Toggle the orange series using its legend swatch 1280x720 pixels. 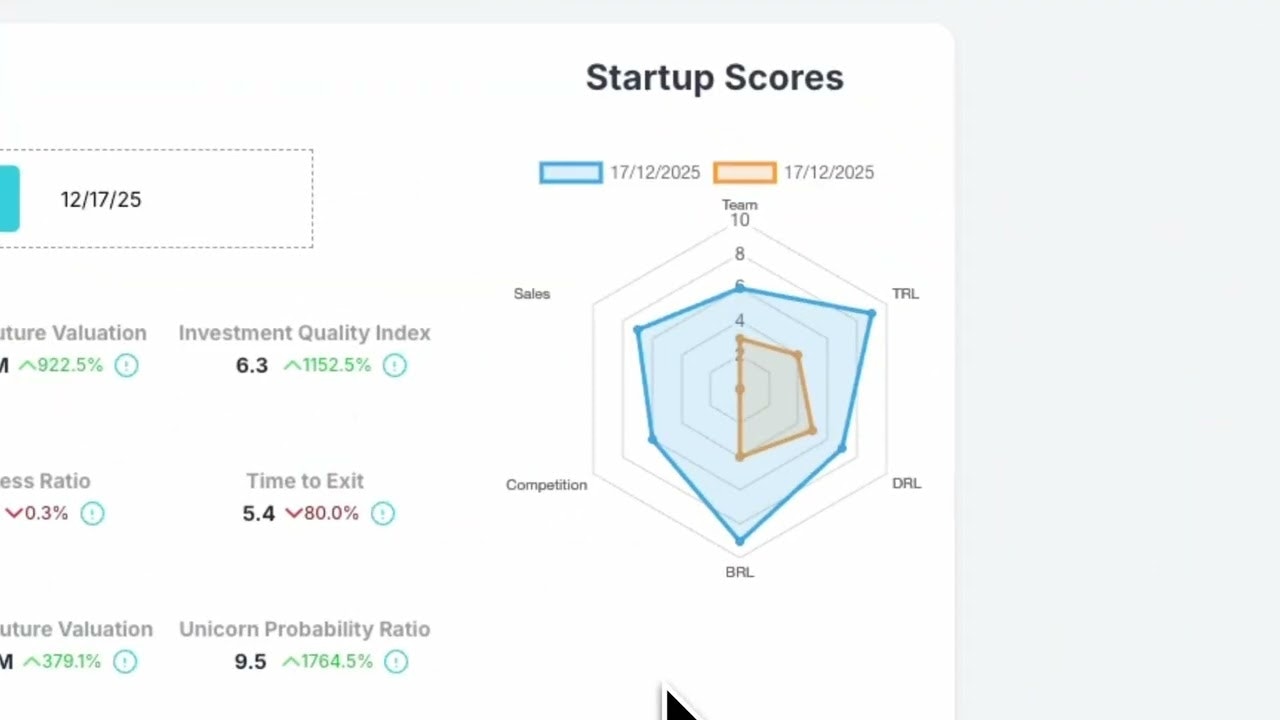tap(744, 172)
